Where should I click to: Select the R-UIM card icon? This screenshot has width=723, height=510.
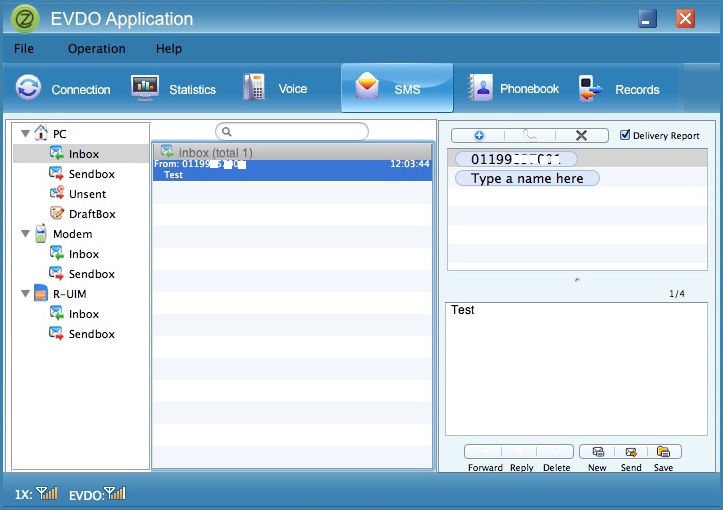click(41, 293)
